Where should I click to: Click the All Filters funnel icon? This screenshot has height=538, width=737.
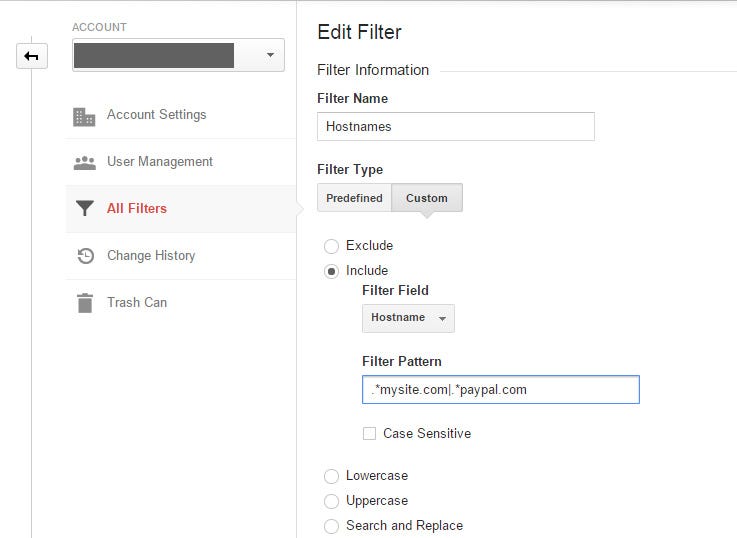pyautogui.click(x=85, y=209)
